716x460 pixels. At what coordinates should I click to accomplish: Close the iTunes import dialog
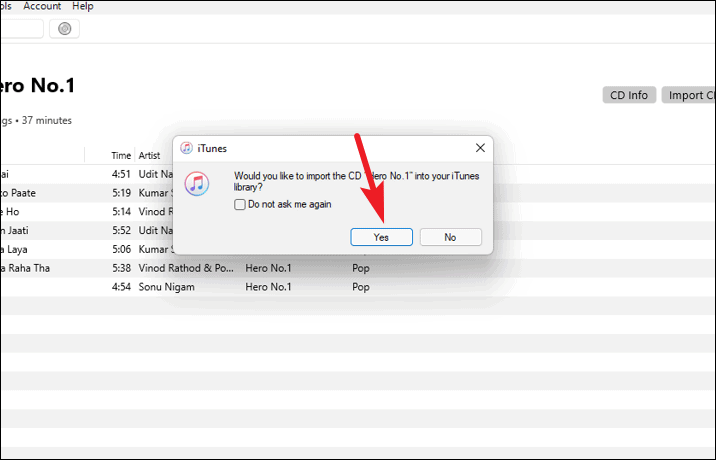coord(480,148)
